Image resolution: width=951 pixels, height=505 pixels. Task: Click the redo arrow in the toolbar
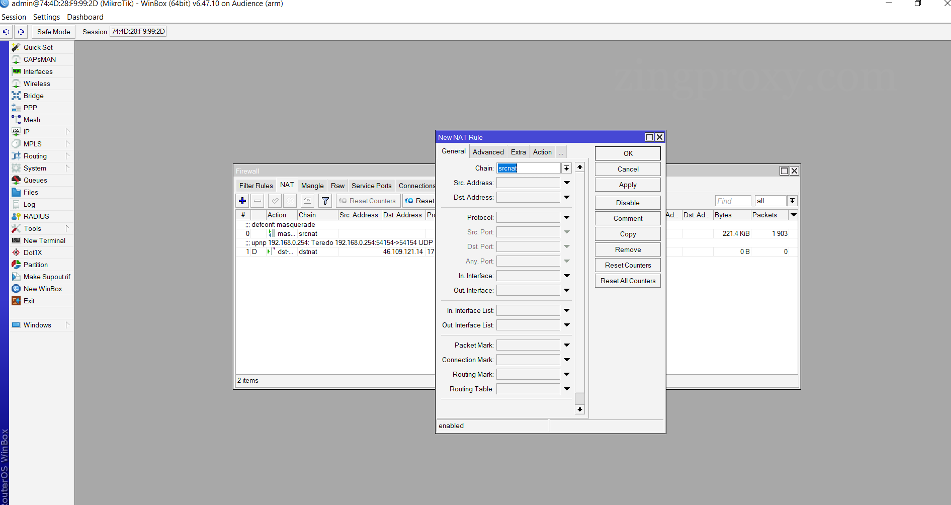21,32
